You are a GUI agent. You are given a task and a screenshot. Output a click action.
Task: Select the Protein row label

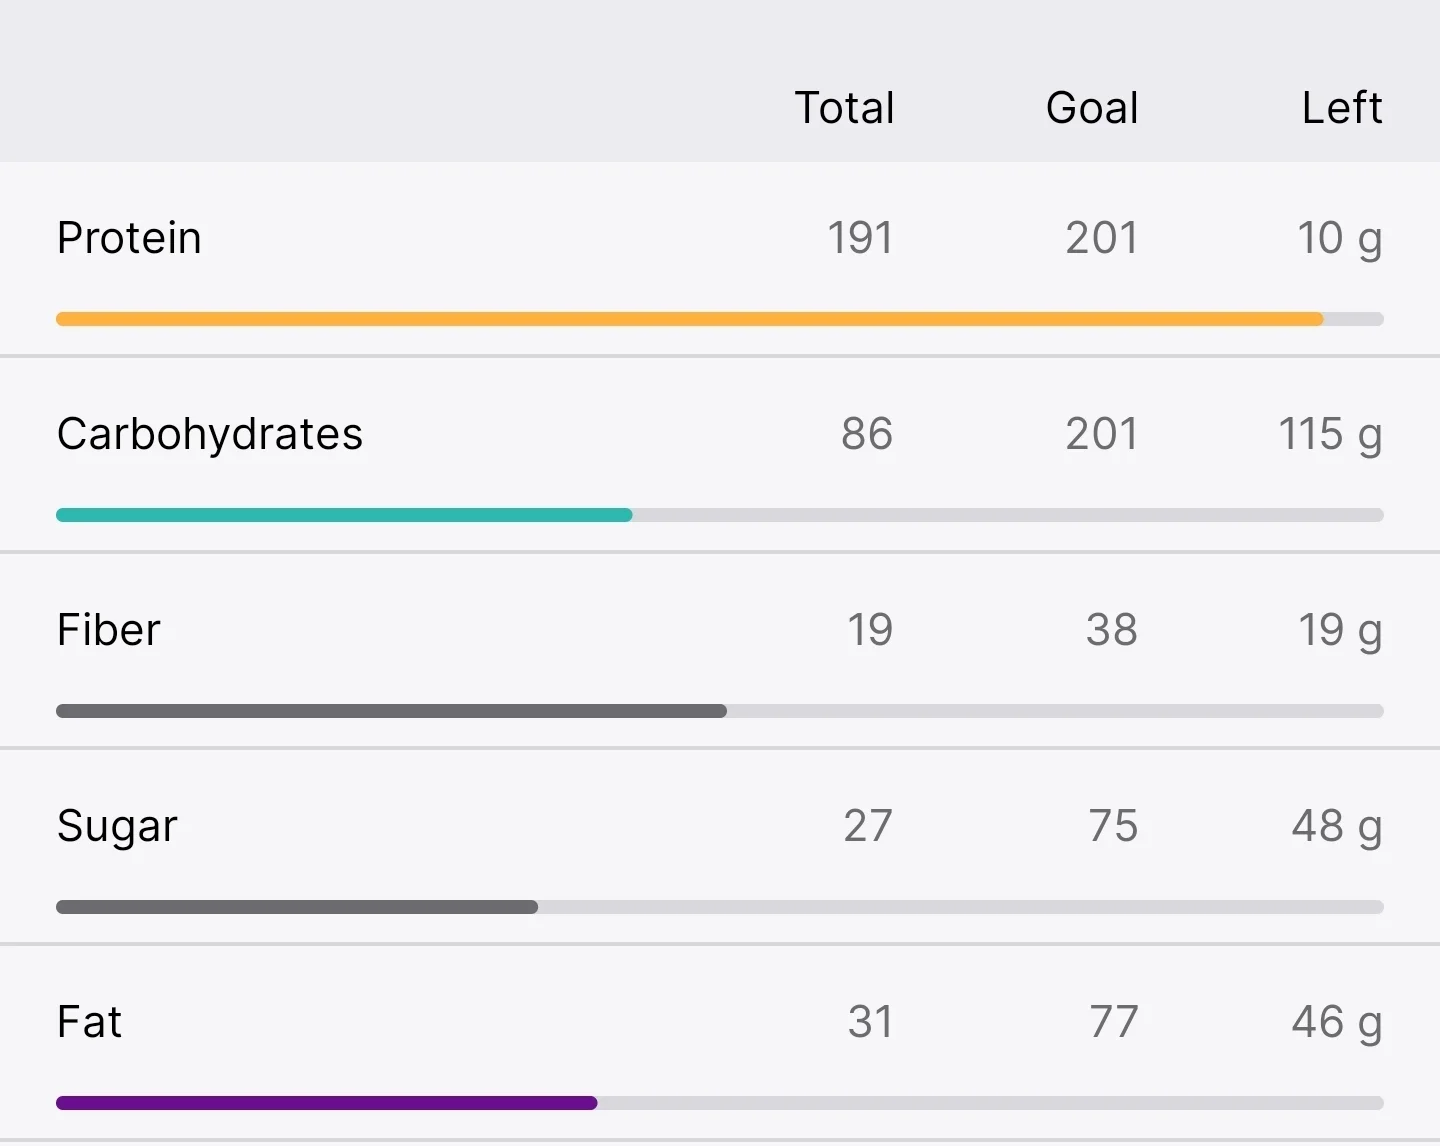tap(129, 238)
